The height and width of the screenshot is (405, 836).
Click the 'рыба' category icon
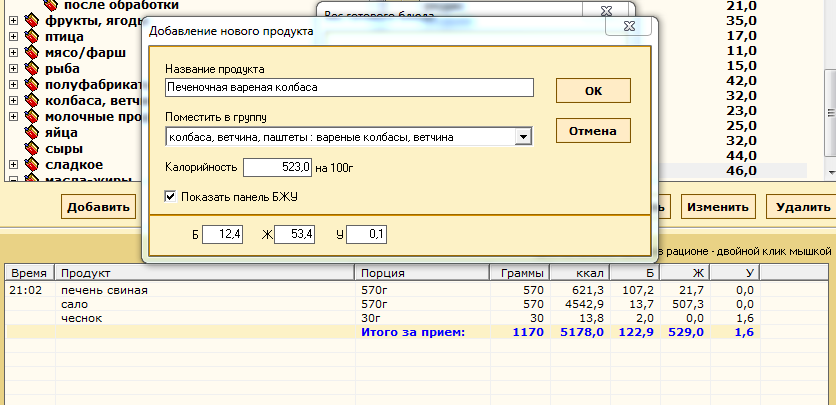[32, 69]
